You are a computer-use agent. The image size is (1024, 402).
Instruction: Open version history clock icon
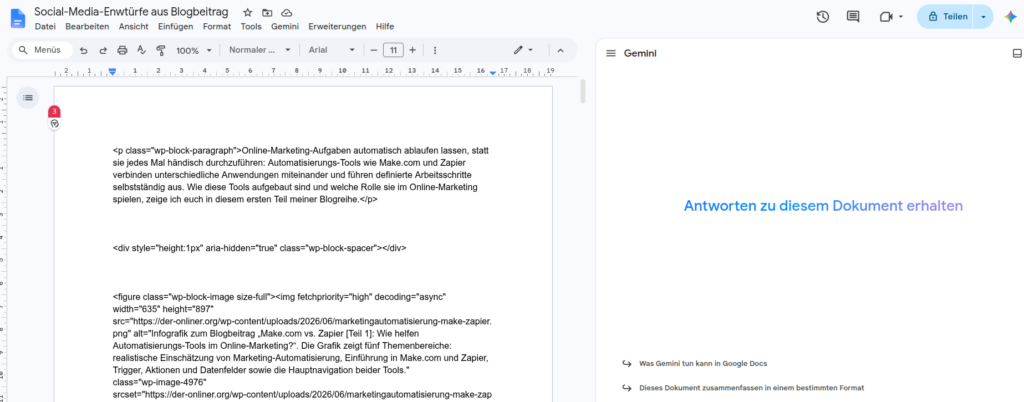[x=823, y=16]
